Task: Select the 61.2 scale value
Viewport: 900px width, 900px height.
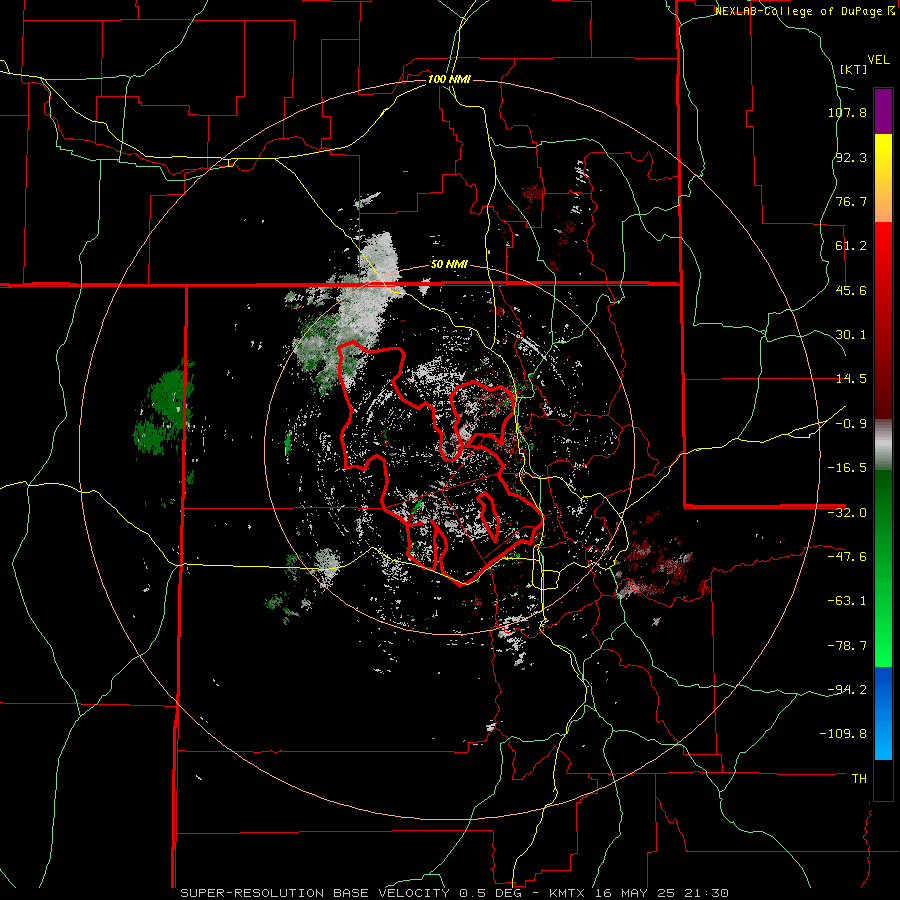Action: [851, 246]
